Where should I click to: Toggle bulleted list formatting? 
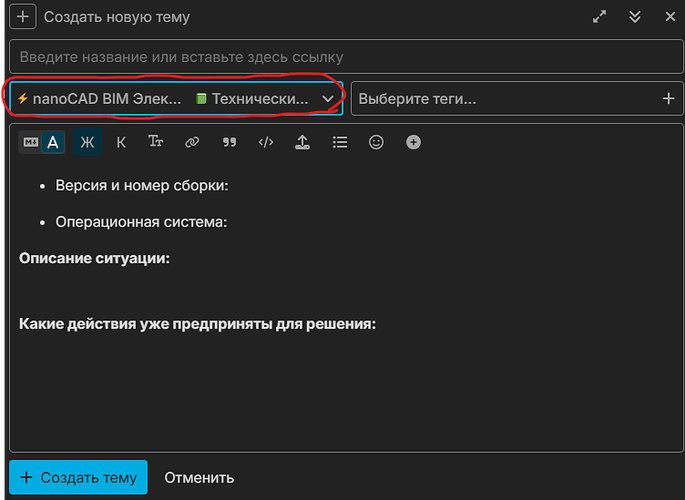(x=340, y=142)
